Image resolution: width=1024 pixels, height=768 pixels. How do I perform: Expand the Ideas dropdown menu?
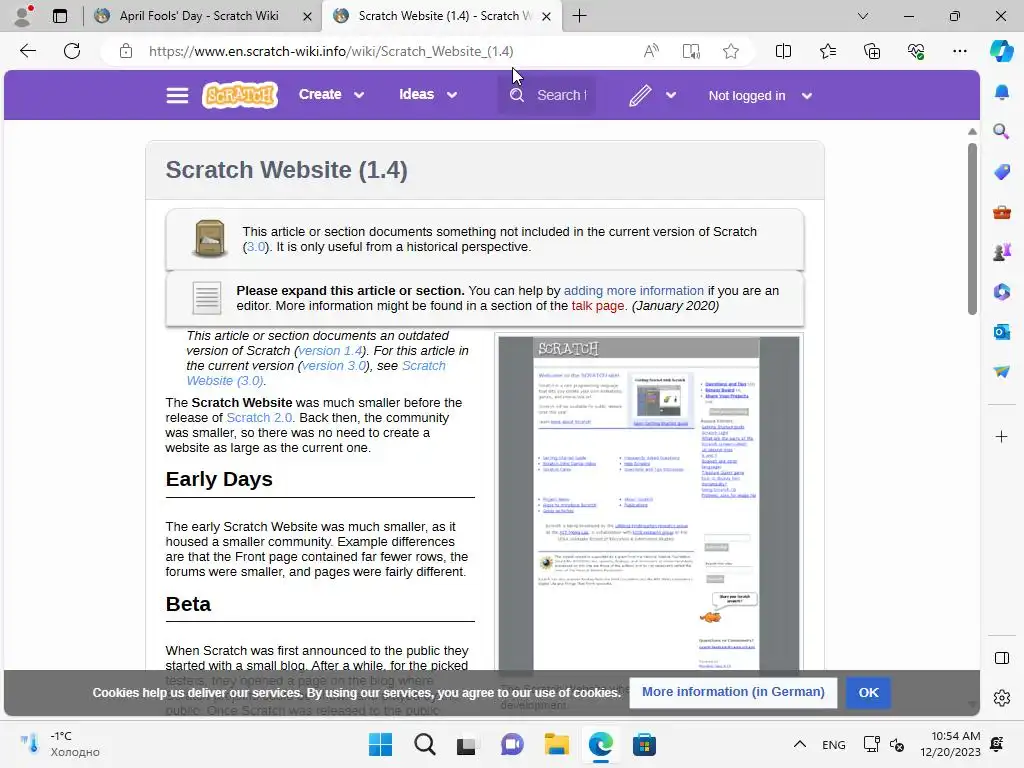tap(428, 95)
